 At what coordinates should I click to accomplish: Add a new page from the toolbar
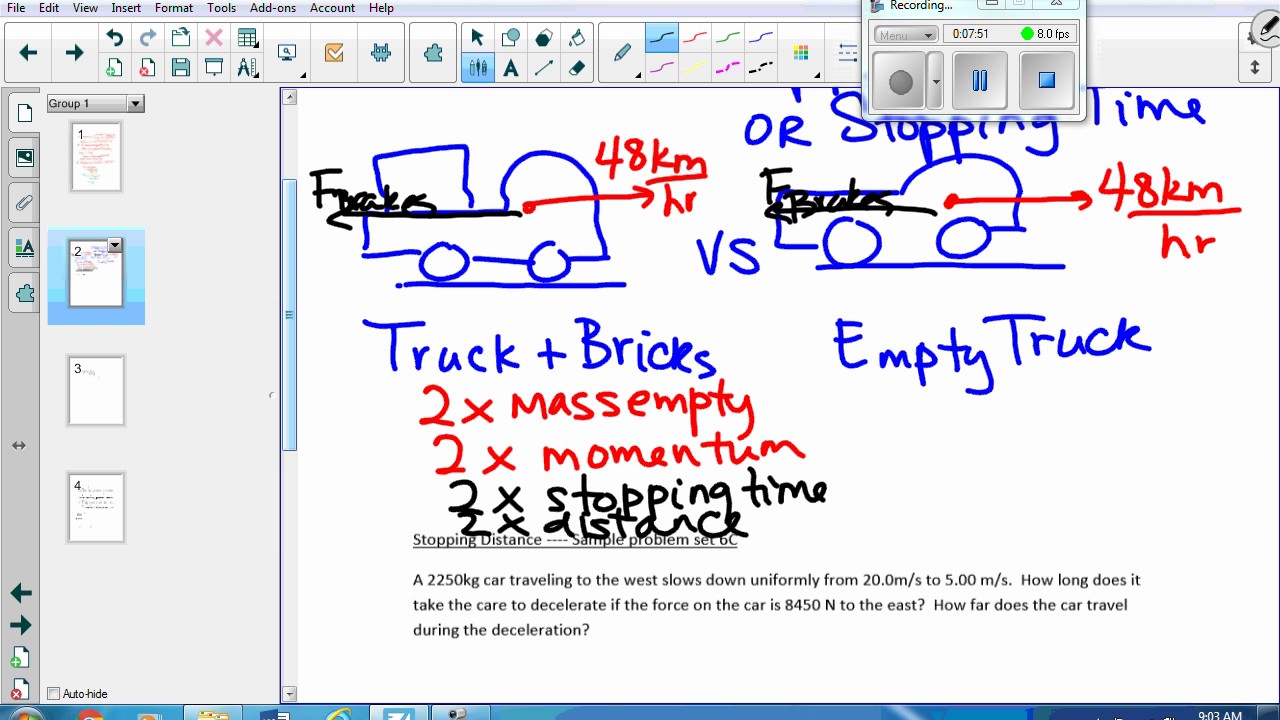[115, 68]
